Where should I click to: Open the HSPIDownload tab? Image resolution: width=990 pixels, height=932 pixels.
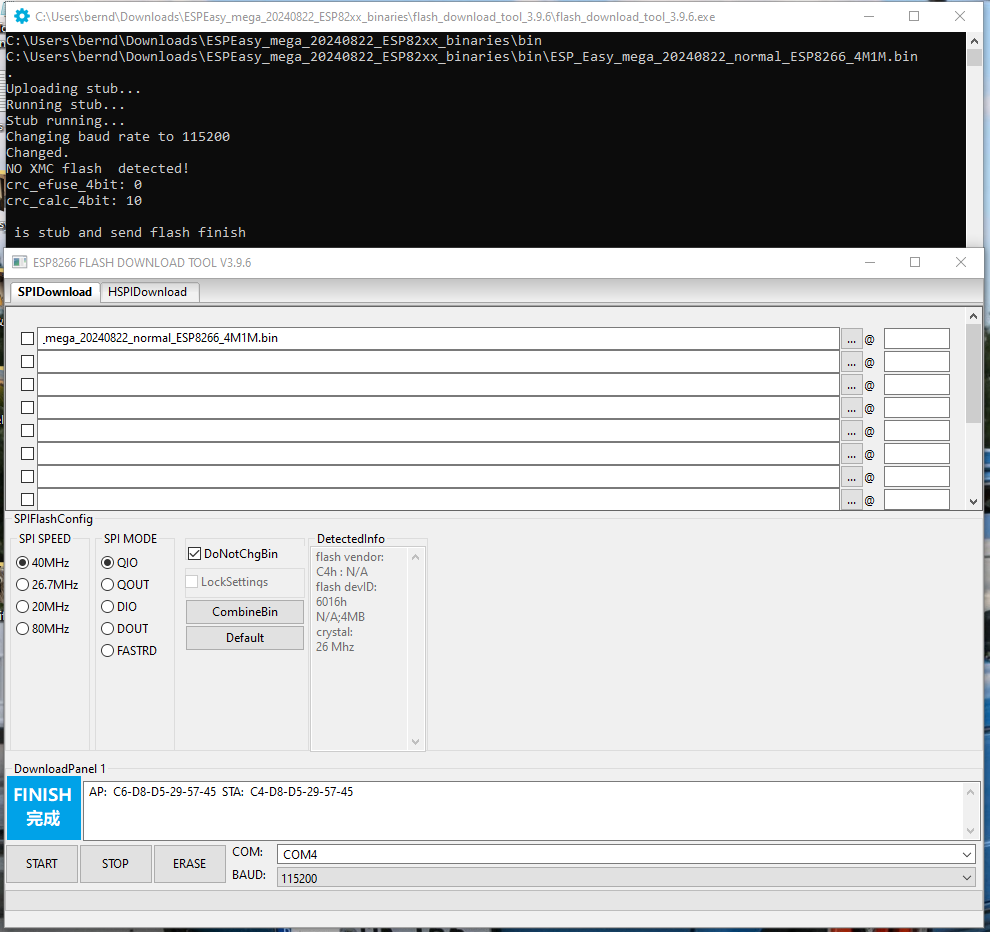[x=148, y=292]
